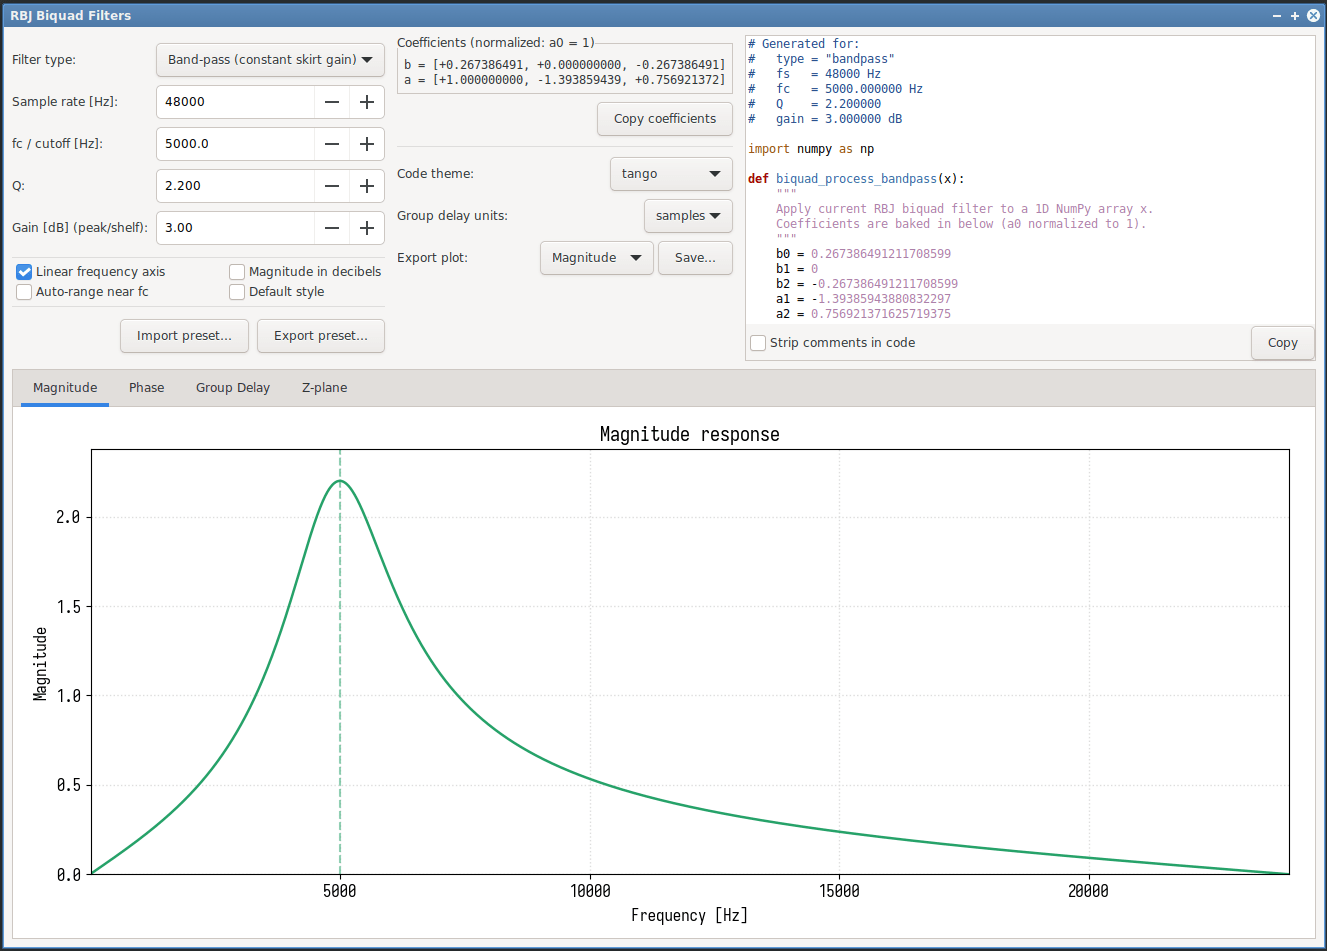This screenshot has width=1327, height=951.
Task: Decrement the Q value
Action: [332, 186]
